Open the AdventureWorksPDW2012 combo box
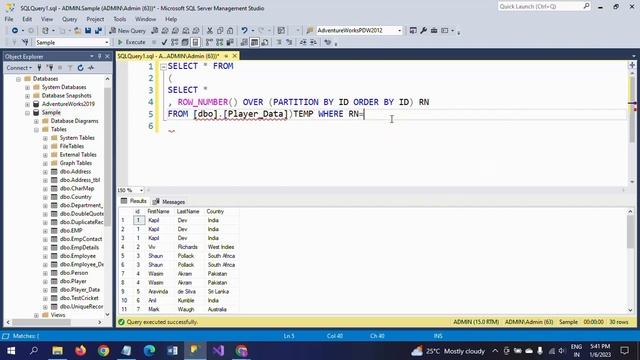This screenshot has width=640, height=360. click(x=359, y=31)
